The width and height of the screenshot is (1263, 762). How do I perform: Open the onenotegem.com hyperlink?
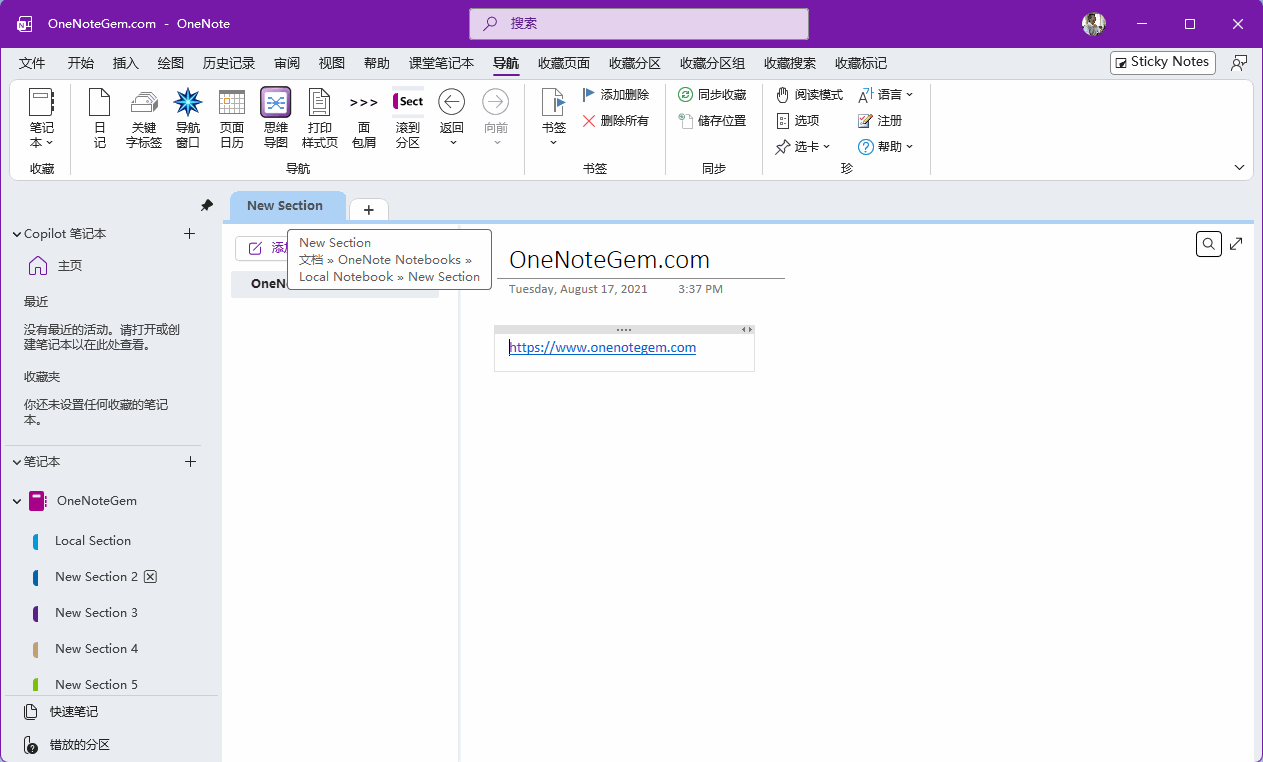coord(602,348)
